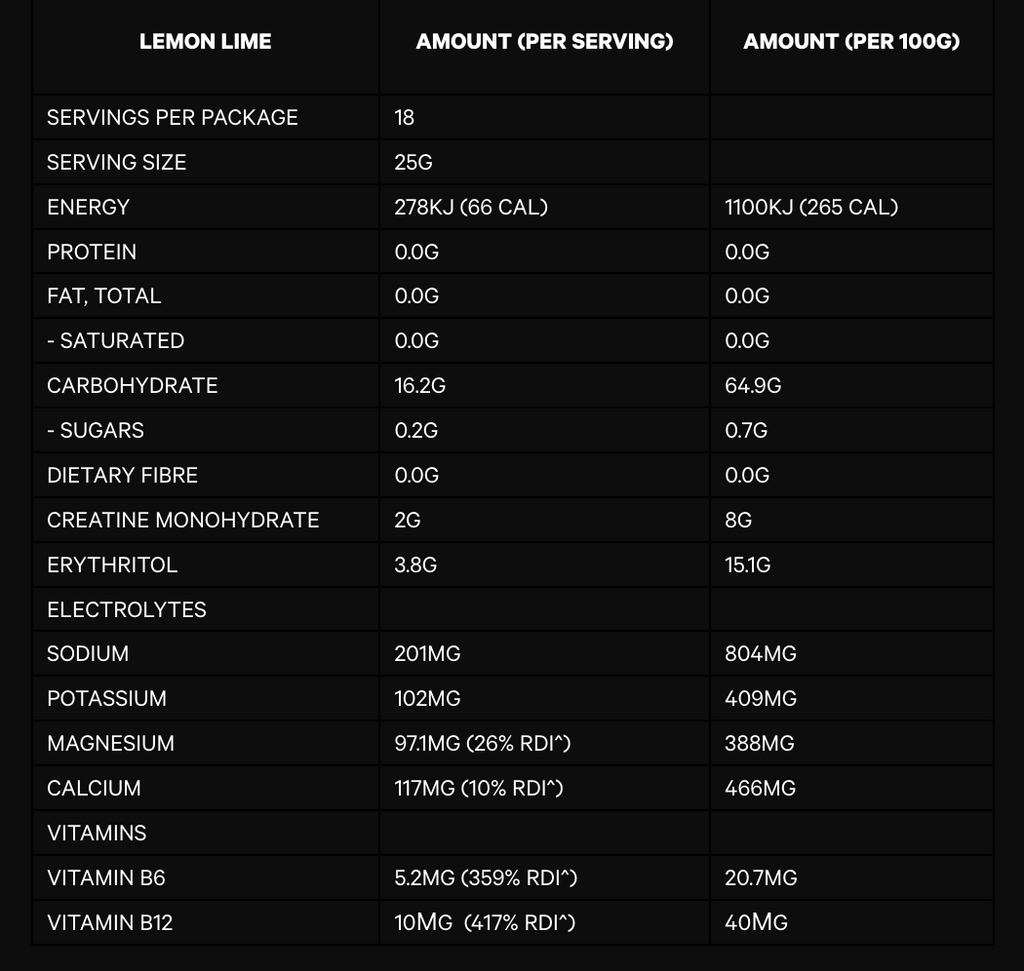Click the 25G serving size value
Image resolution: width=1024 pixels, height=971 pixels.
tap(413, 162)
